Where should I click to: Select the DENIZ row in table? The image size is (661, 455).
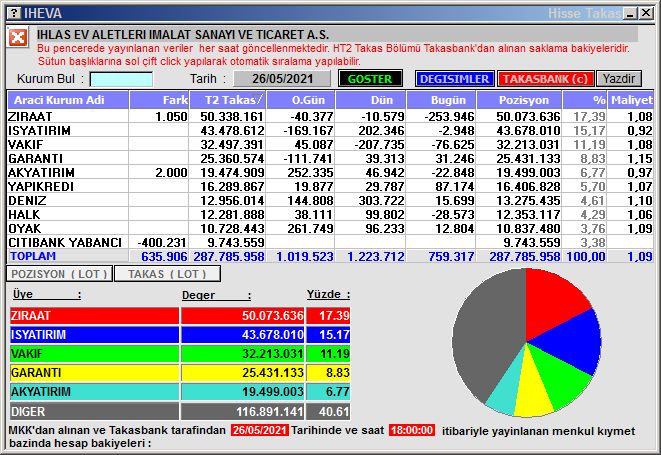pos(330,200)
